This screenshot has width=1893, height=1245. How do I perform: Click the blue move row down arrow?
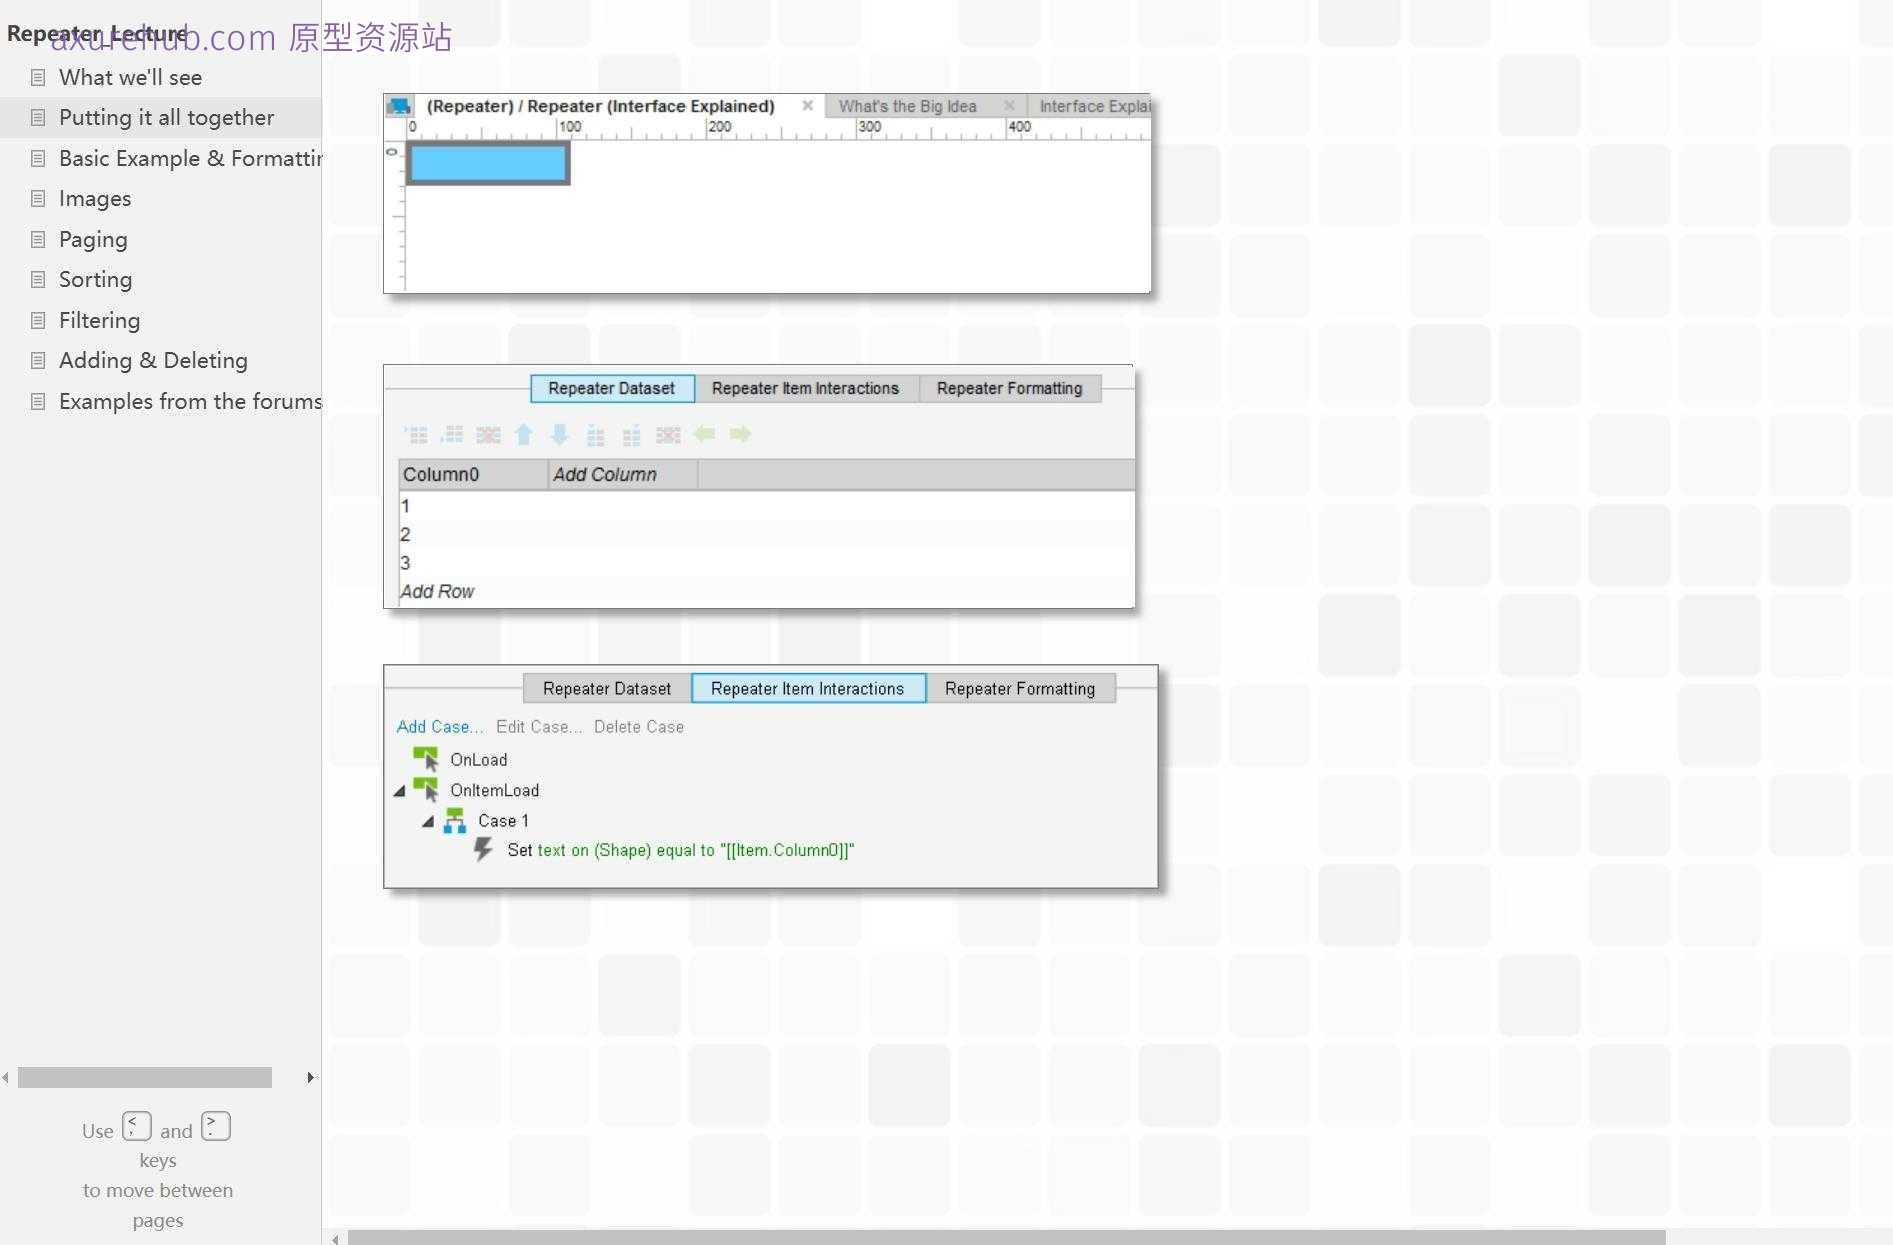[x=560, y=434]
